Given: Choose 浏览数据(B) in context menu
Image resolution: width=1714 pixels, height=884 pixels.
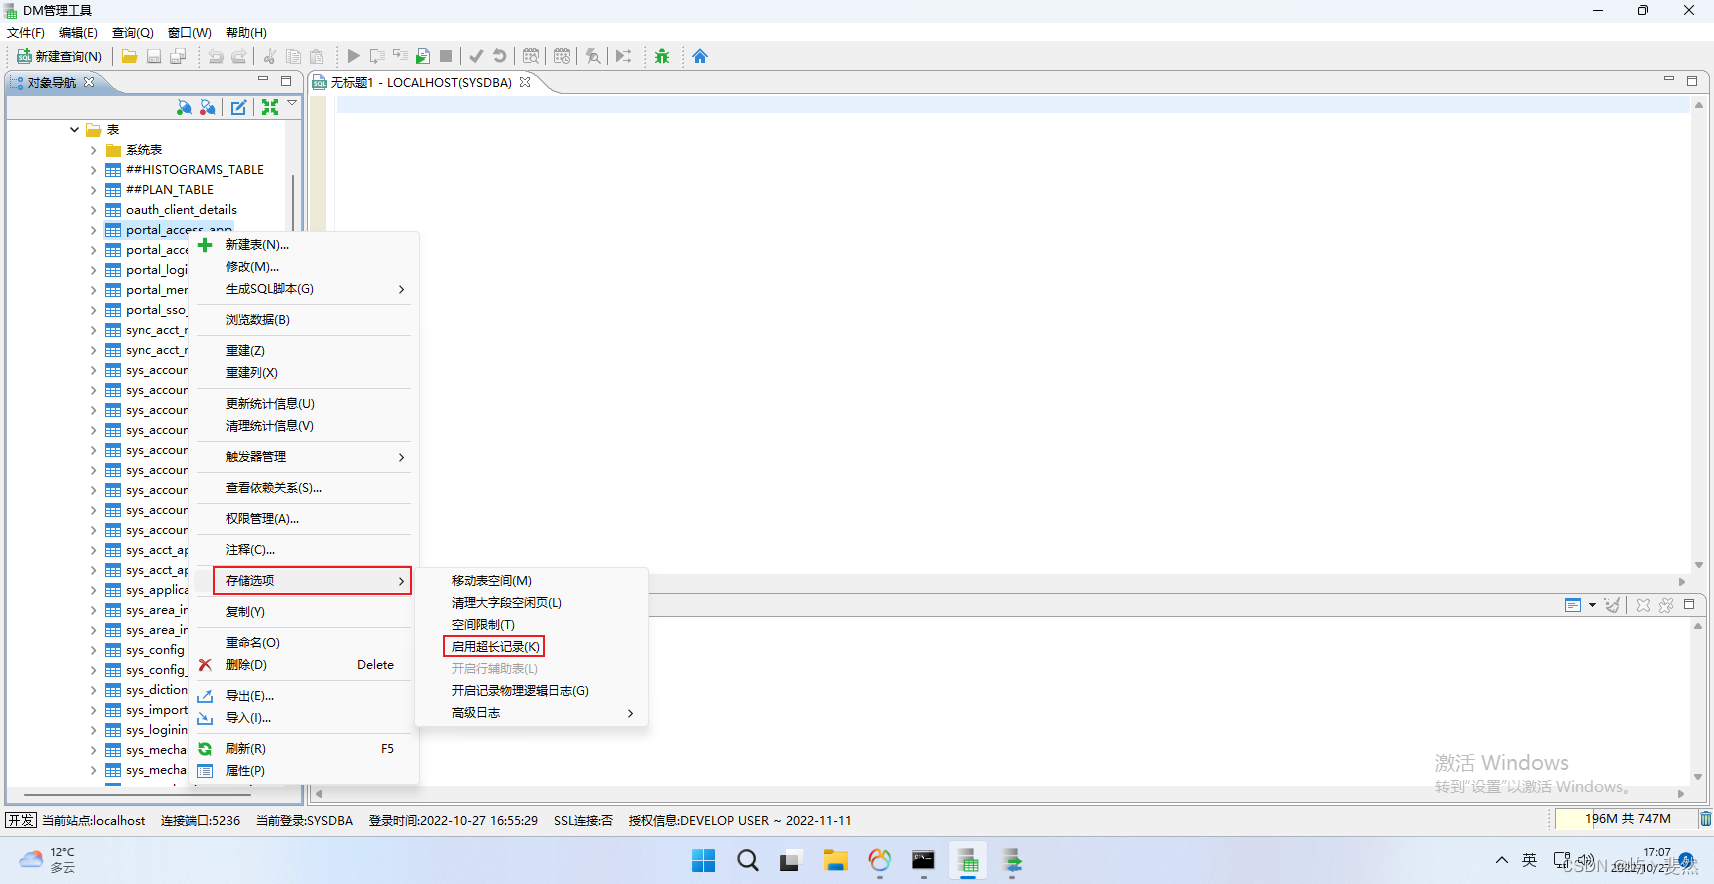Looking at the screenshot, I should point(304,320).
